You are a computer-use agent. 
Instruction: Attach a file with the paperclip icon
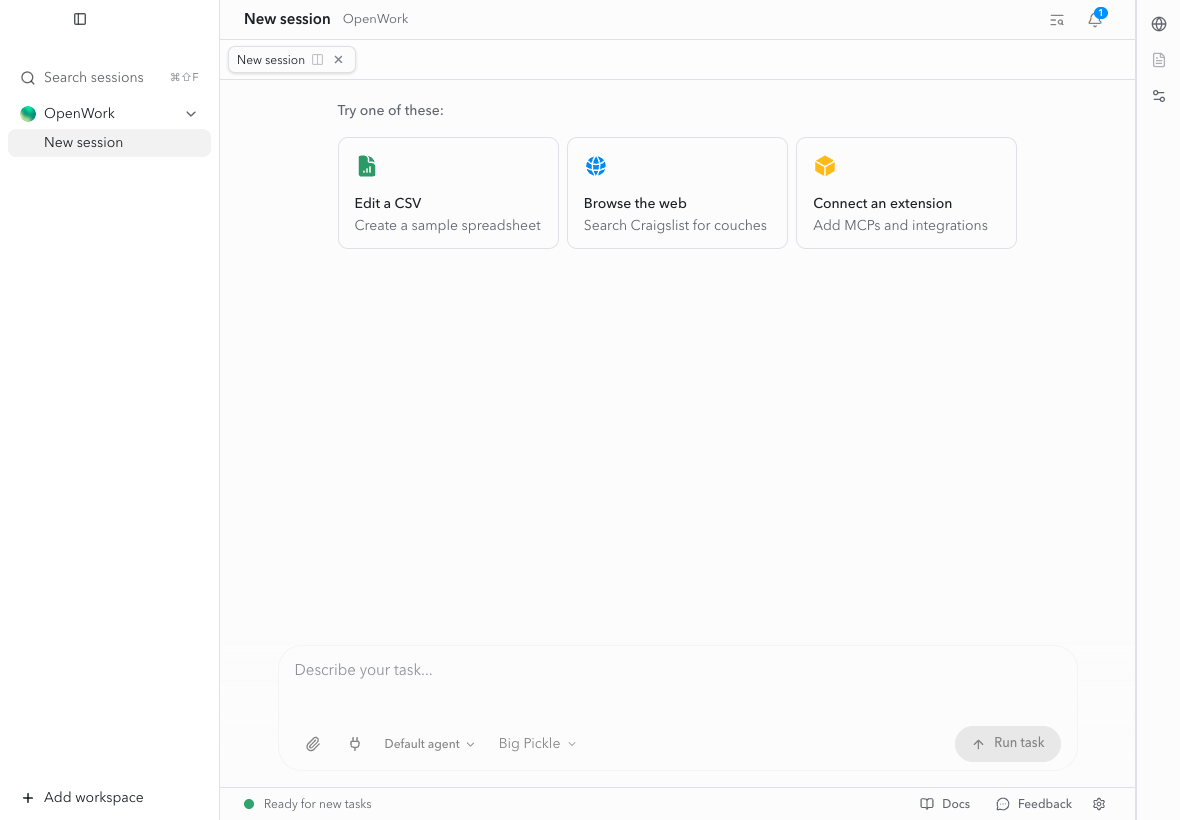click(x=313, y=744)
